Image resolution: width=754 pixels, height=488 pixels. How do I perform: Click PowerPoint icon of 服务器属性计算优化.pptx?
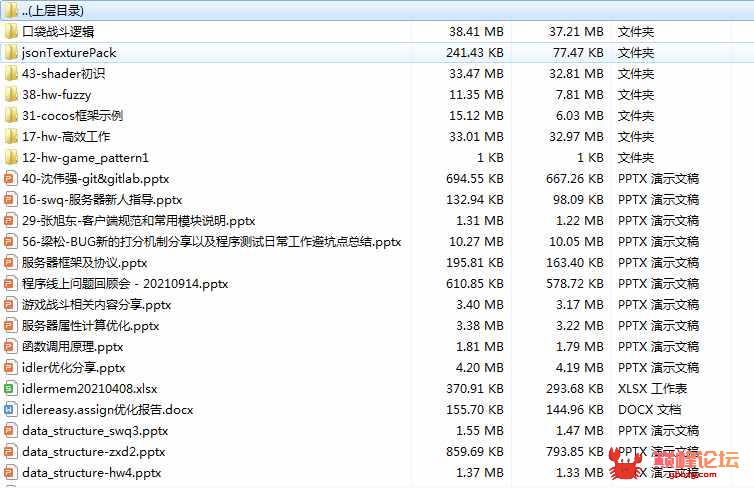[10, 325]
